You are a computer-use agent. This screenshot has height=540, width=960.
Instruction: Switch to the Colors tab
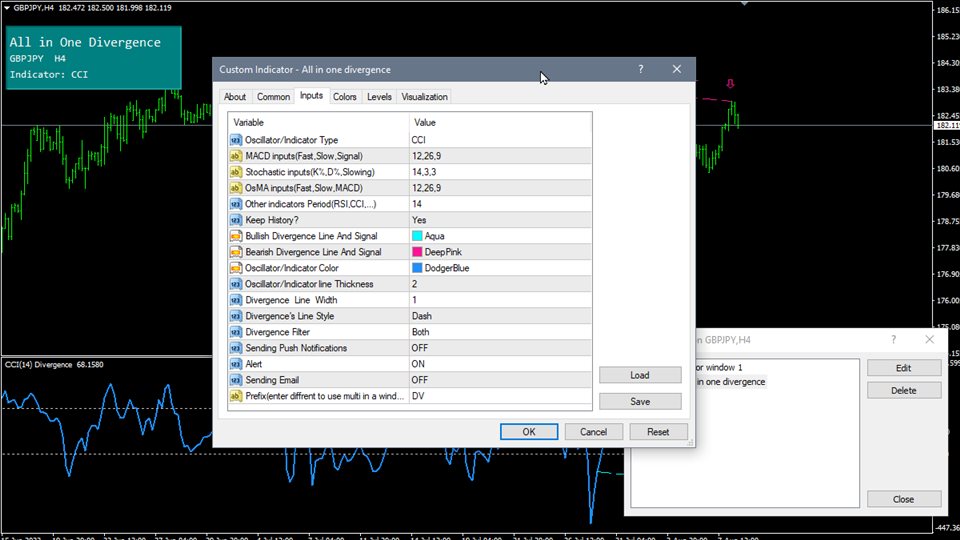click(345, 97)
